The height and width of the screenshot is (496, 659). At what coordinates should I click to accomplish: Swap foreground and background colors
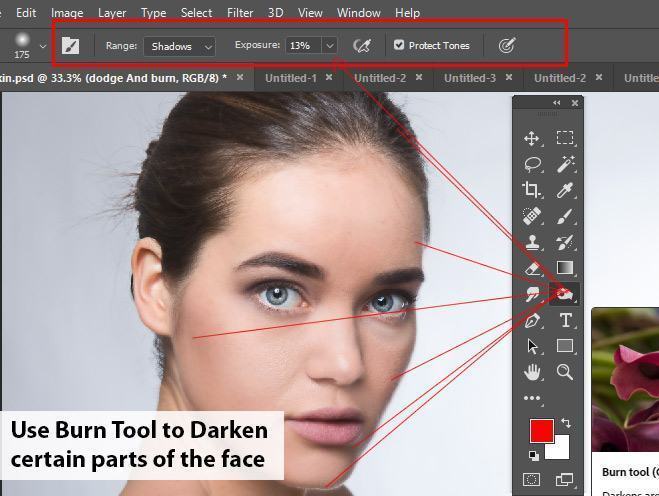pos(567,424)
